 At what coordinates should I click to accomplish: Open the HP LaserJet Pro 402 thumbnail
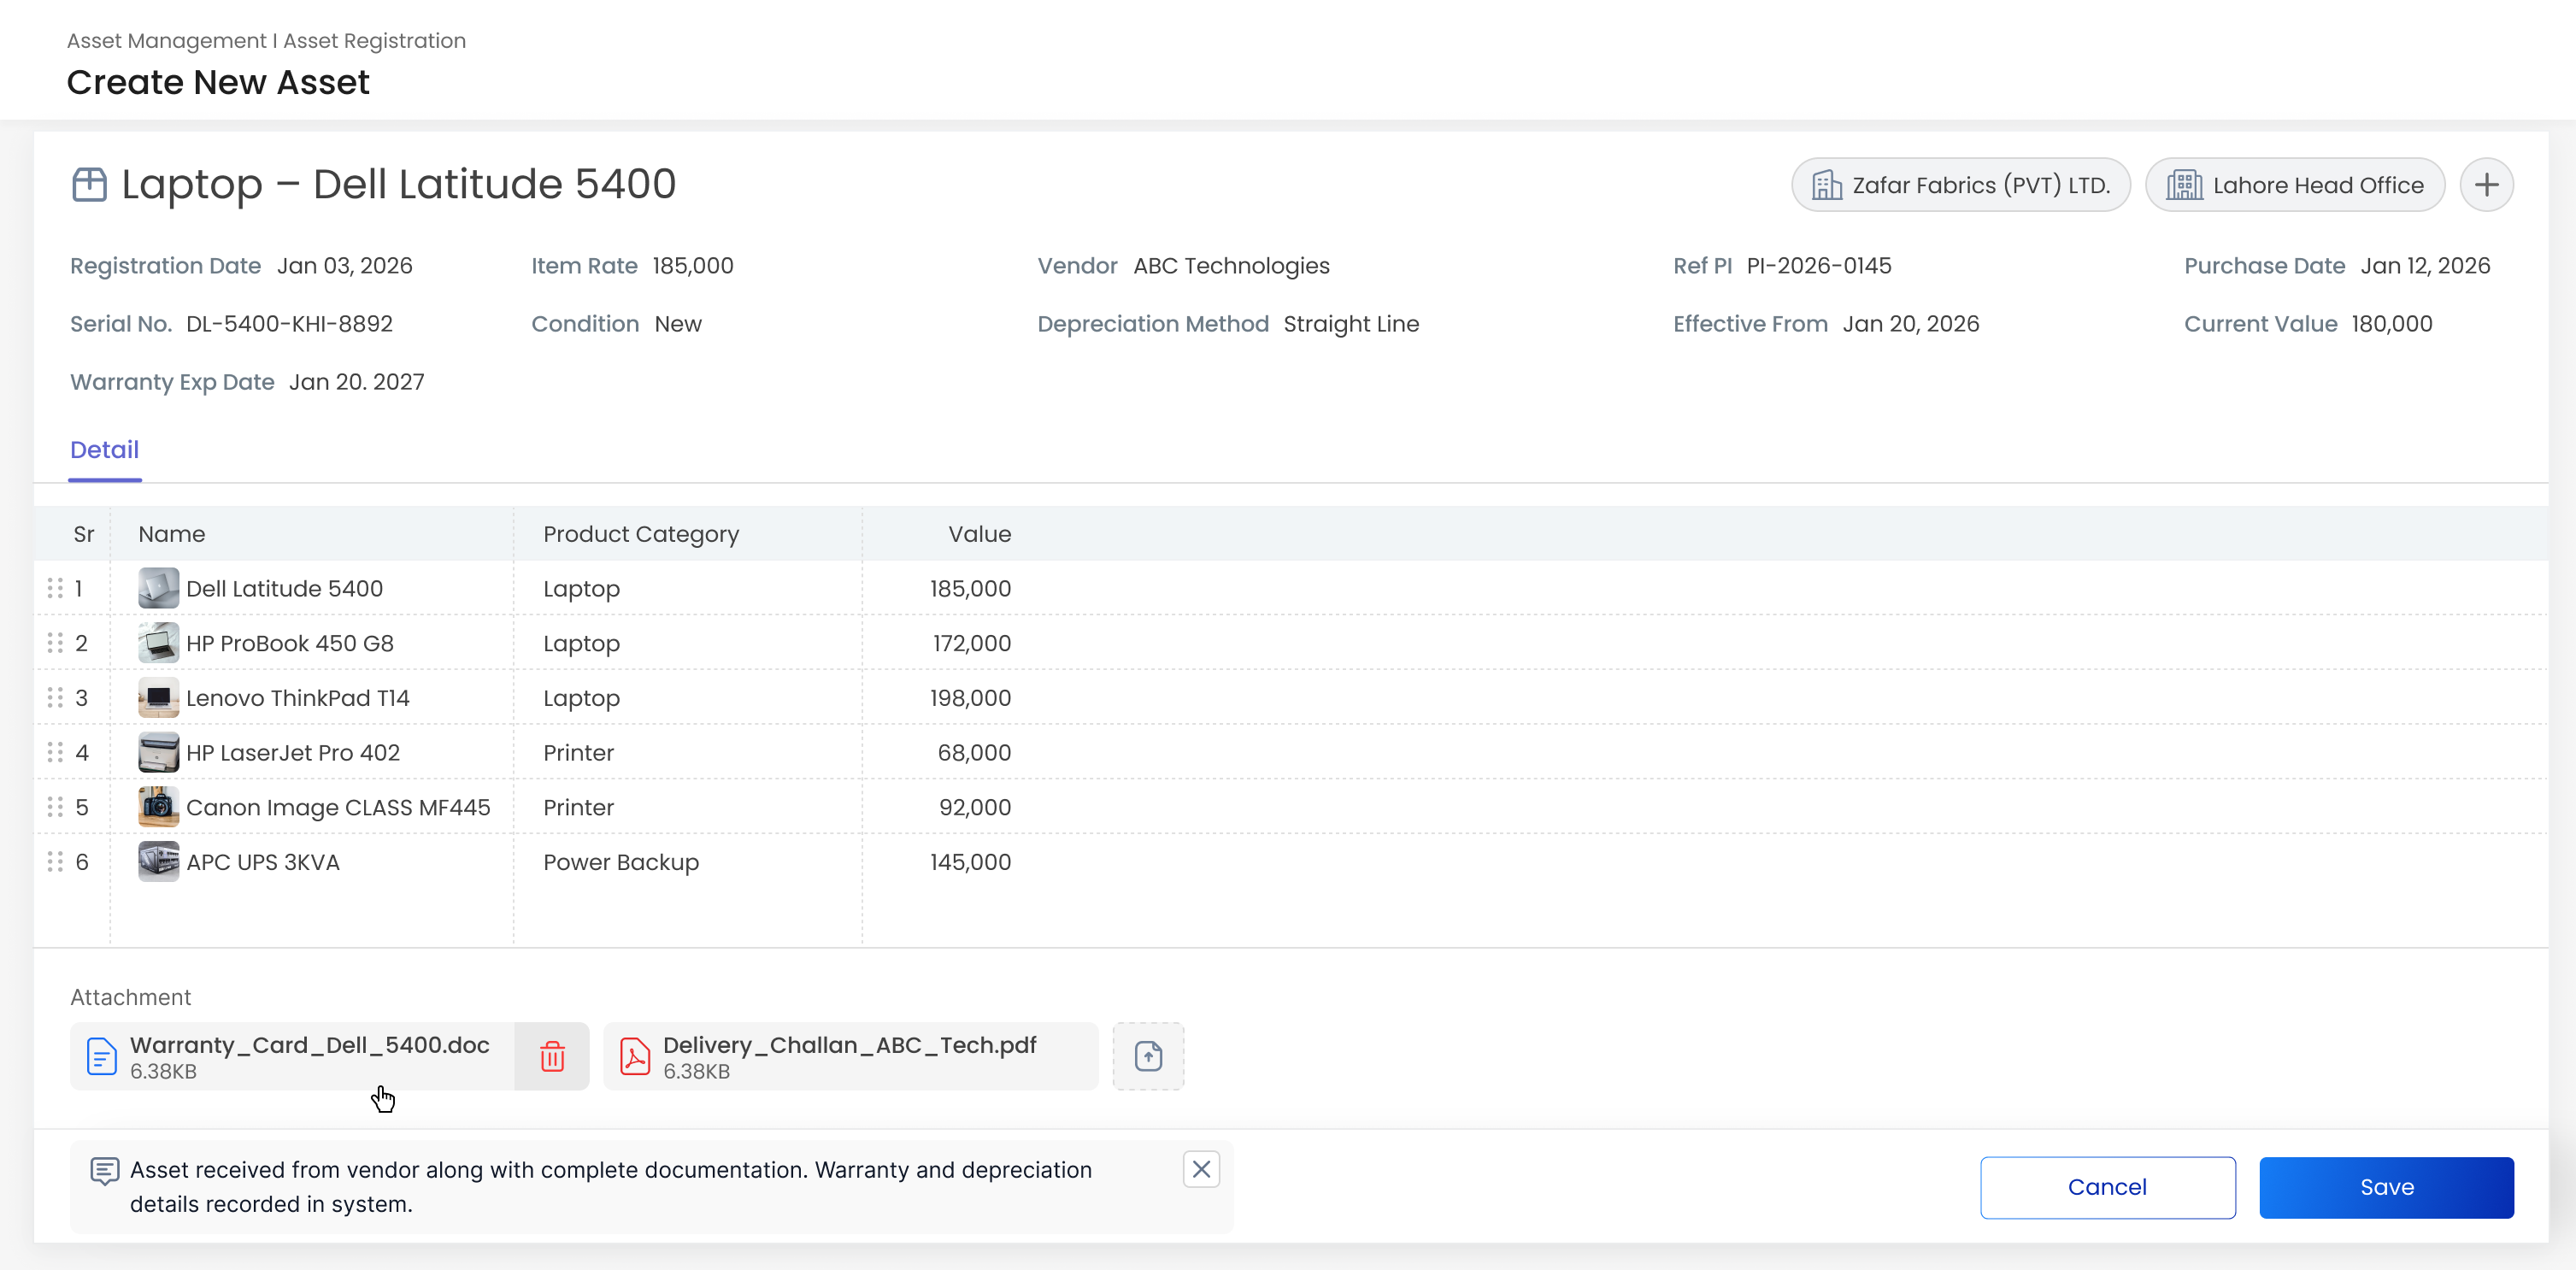[x=158, y=752]
